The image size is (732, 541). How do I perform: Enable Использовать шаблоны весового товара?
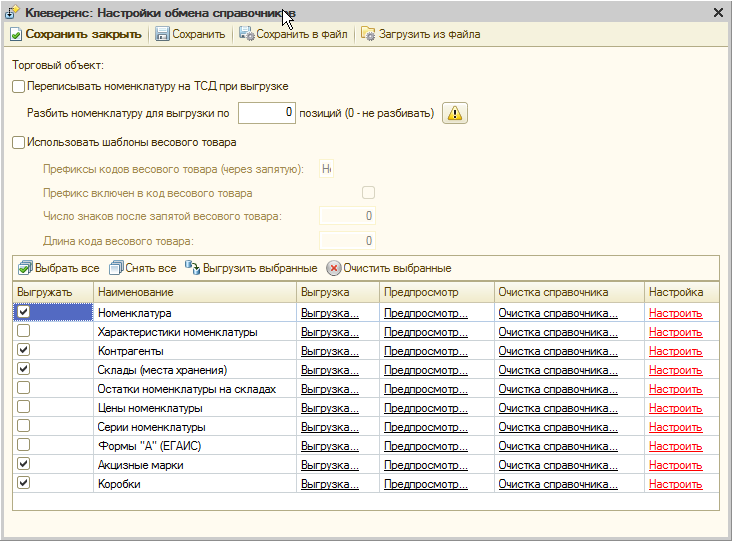pos(18,142)
